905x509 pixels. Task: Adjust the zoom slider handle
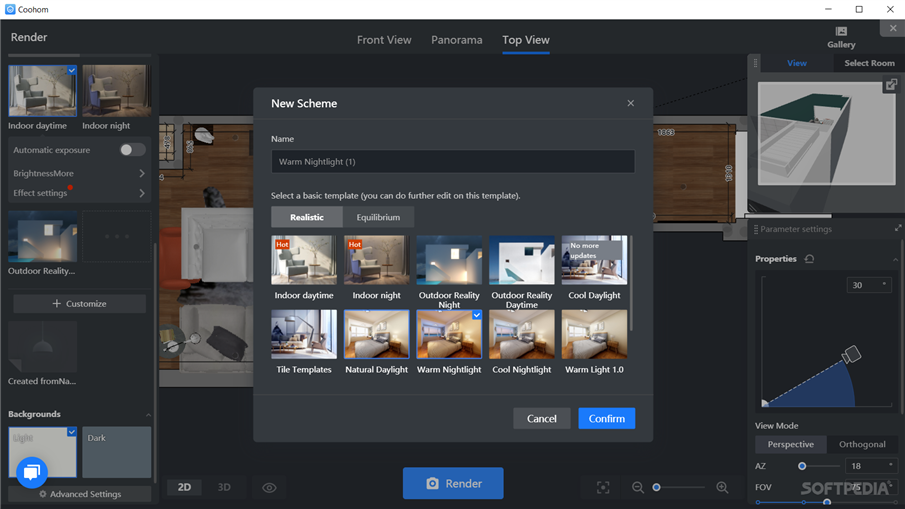[x=656, y=488]
